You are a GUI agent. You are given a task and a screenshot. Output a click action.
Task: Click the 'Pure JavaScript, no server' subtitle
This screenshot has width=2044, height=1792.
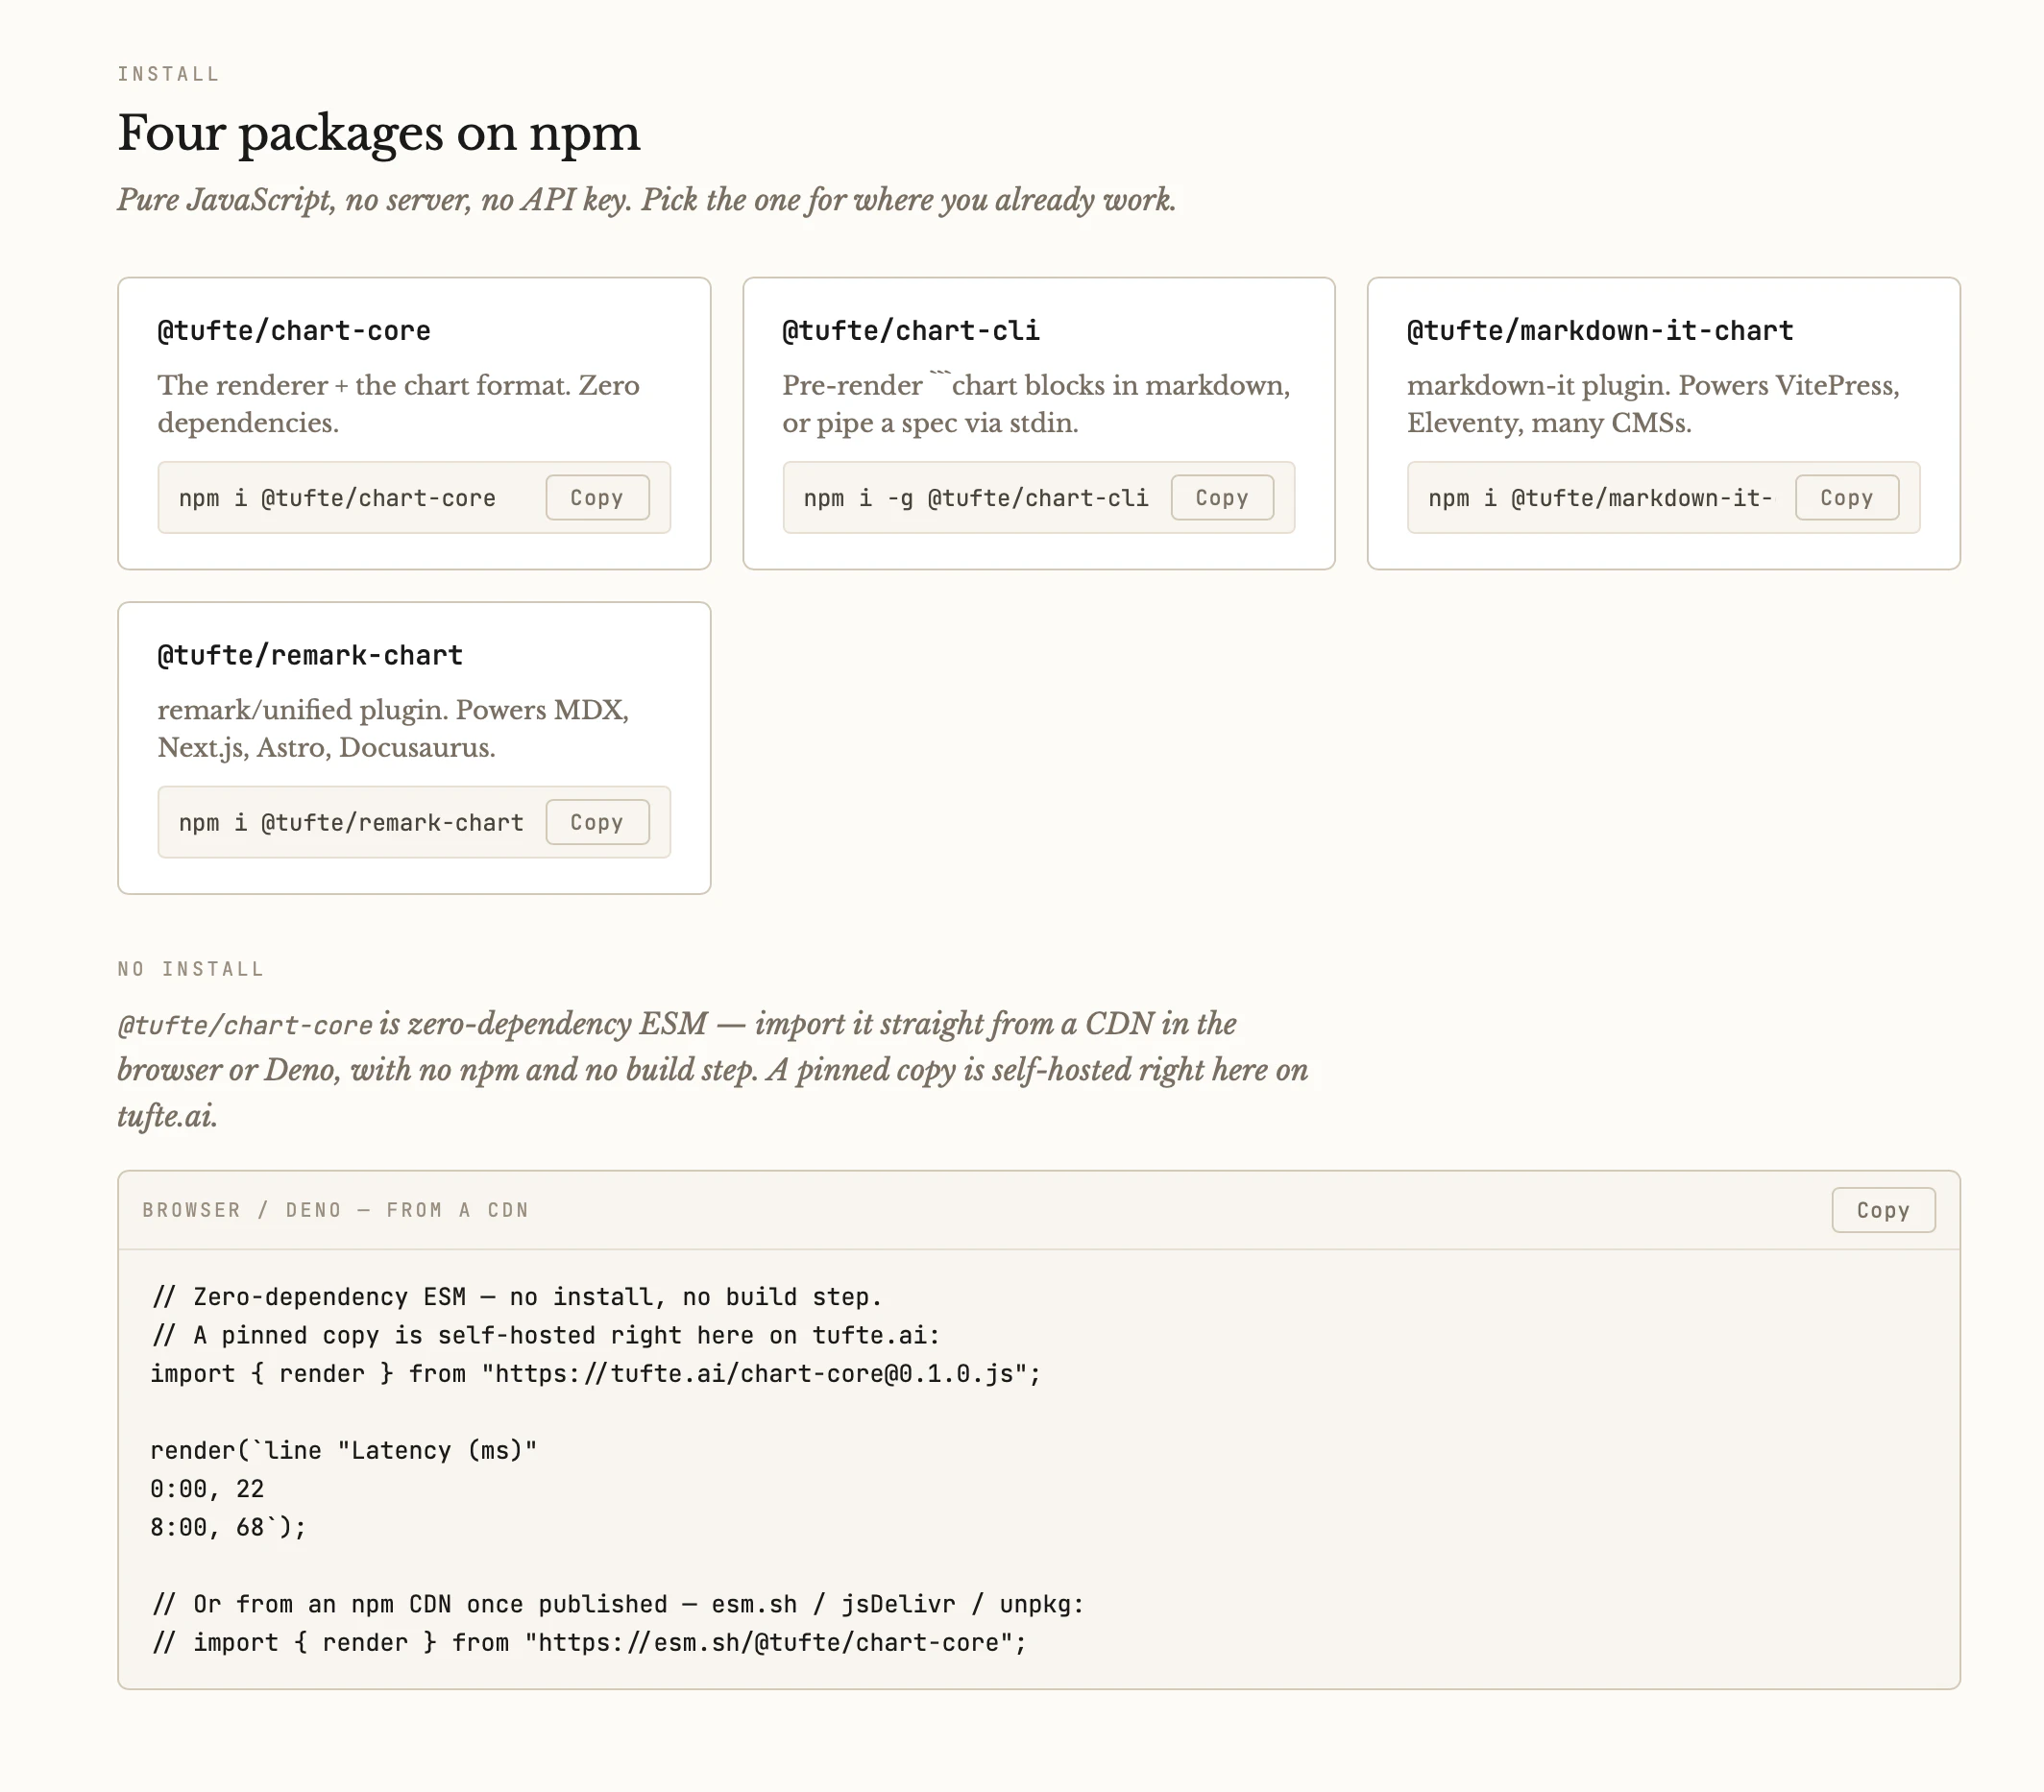pos(647,200)
